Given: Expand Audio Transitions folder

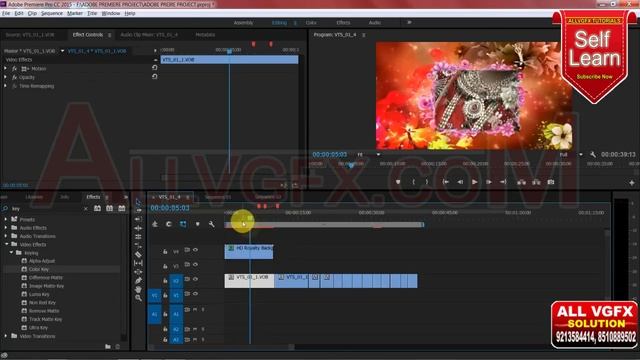Looking at the screenshot, I should point(6,236).
